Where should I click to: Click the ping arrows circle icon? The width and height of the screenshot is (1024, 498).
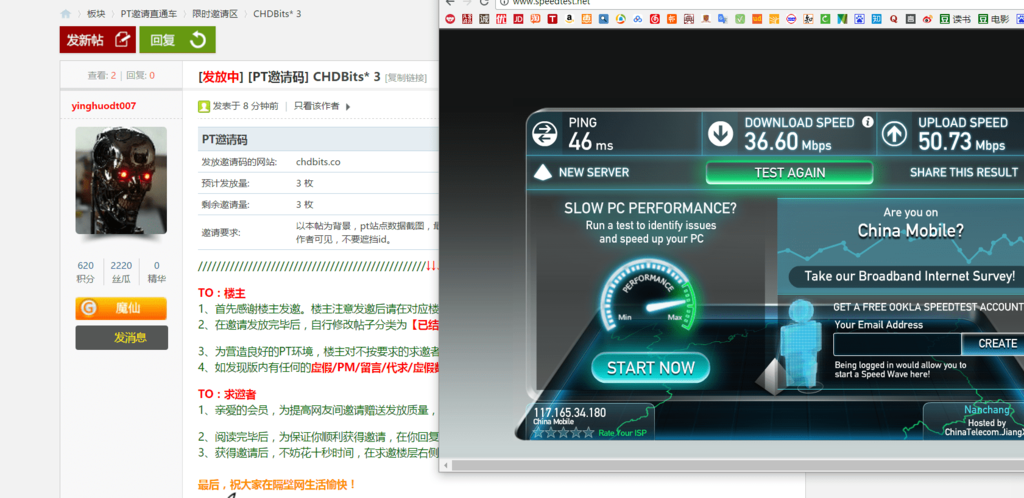click(544, 134)
